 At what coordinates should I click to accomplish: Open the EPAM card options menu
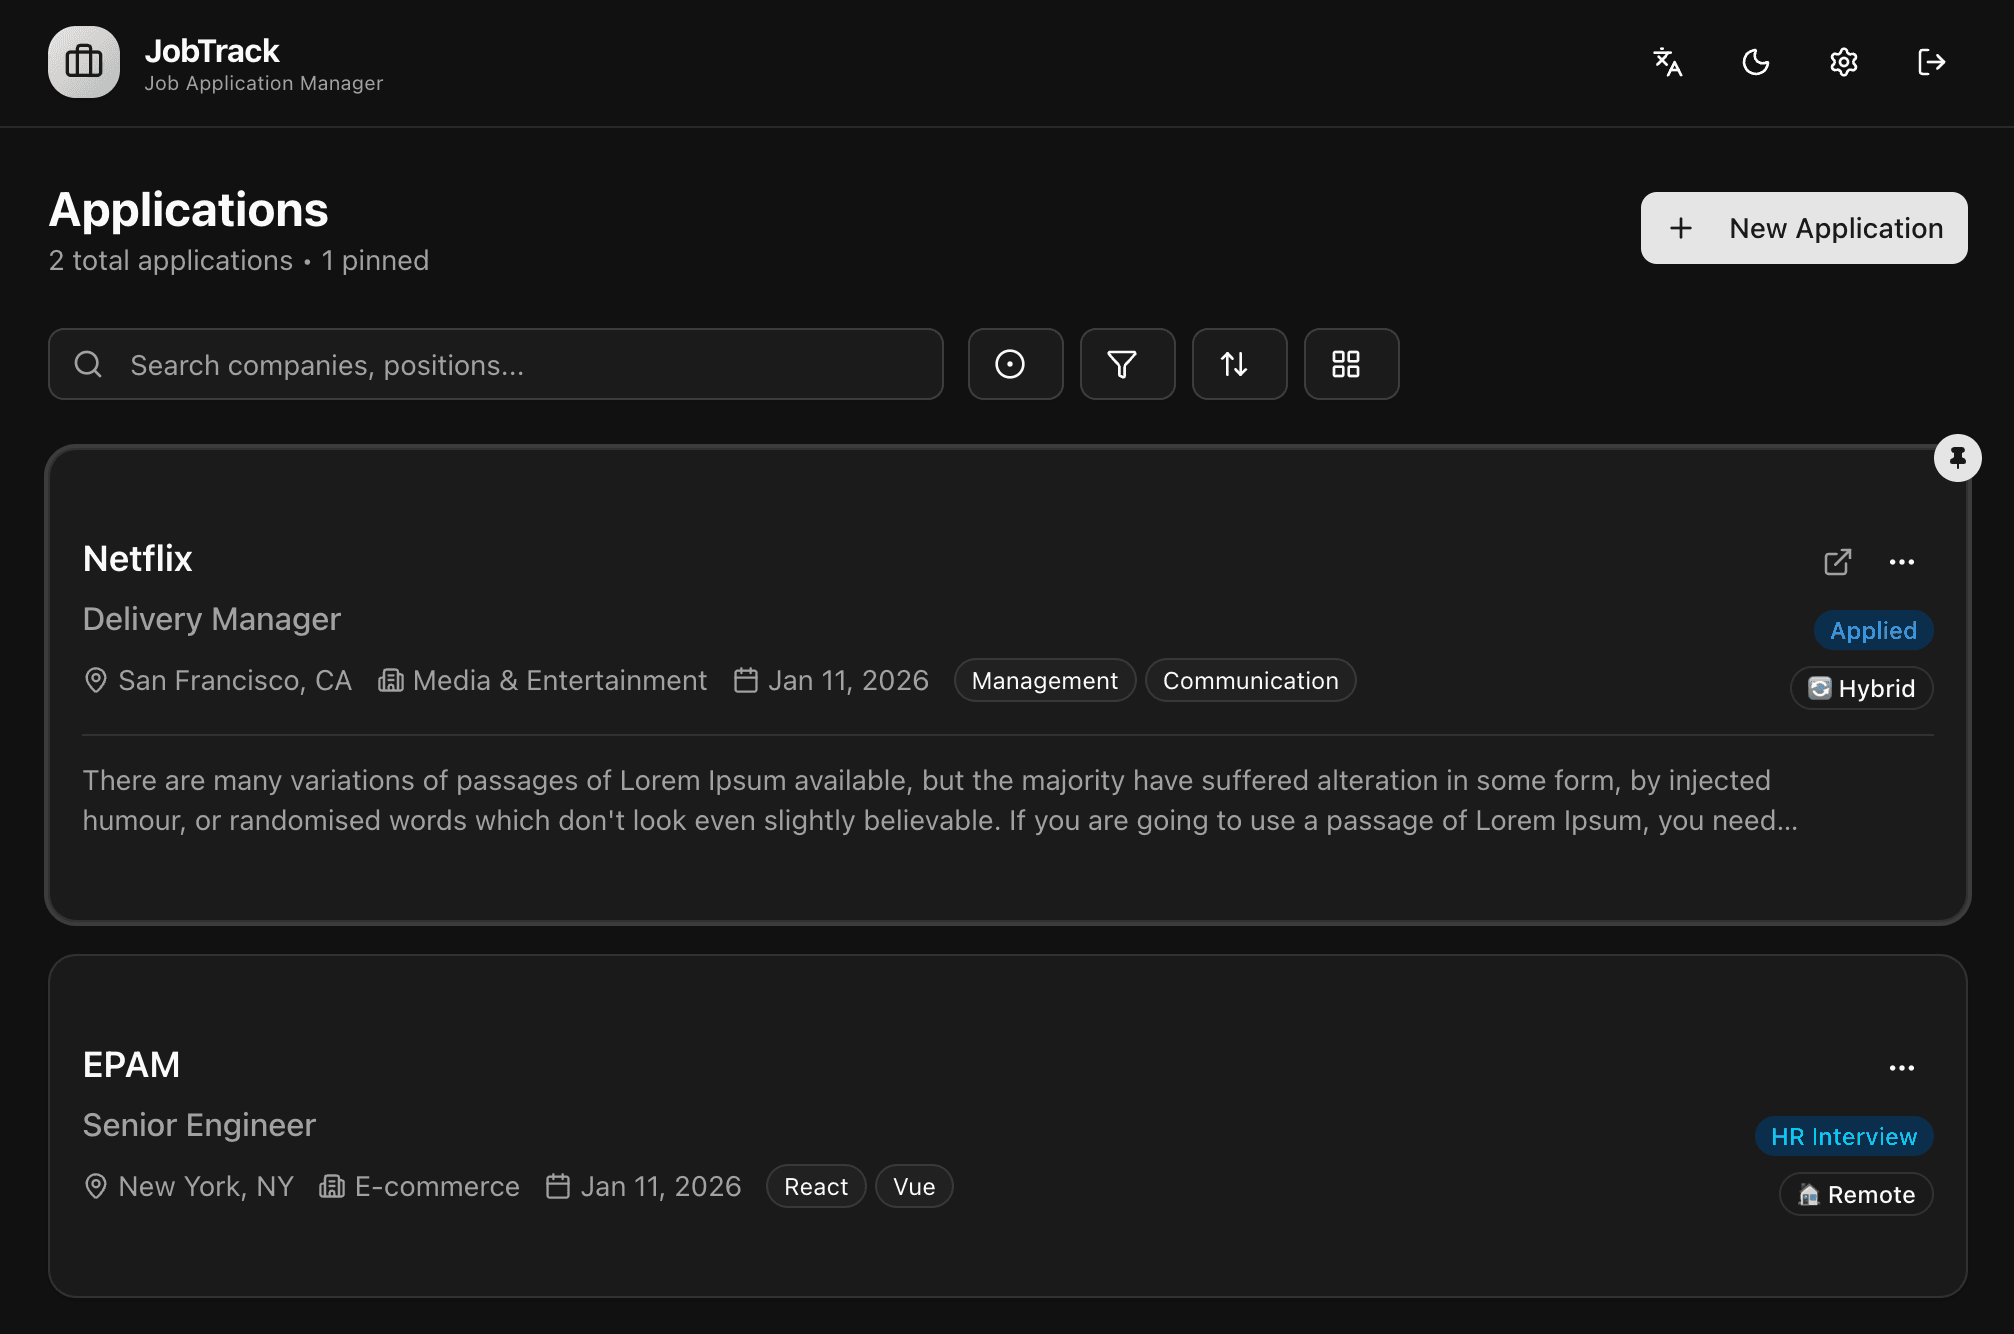tap(1902, 1068)
